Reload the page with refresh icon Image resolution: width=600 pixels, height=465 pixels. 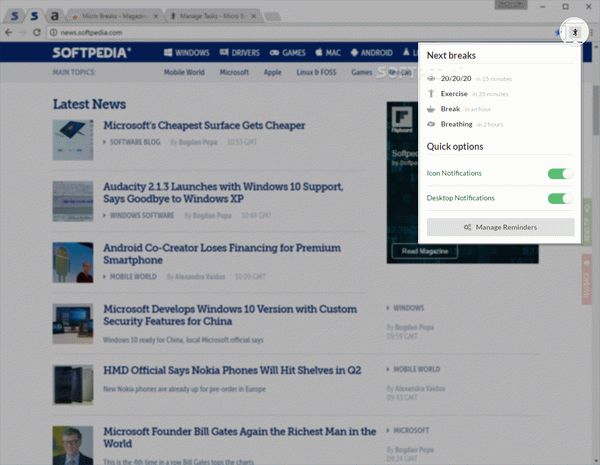tap(37, 33)
